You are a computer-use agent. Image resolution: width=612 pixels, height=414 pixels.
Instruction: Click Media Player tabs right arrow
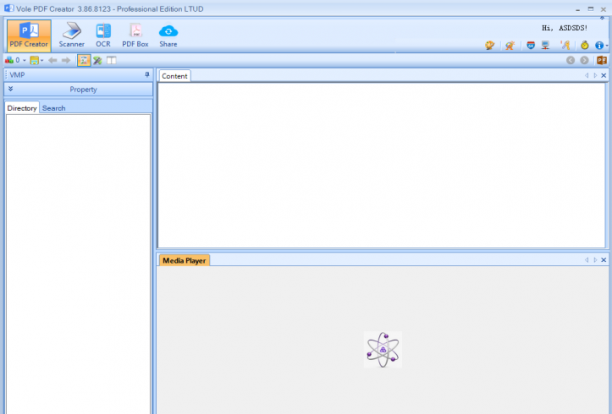595,260
